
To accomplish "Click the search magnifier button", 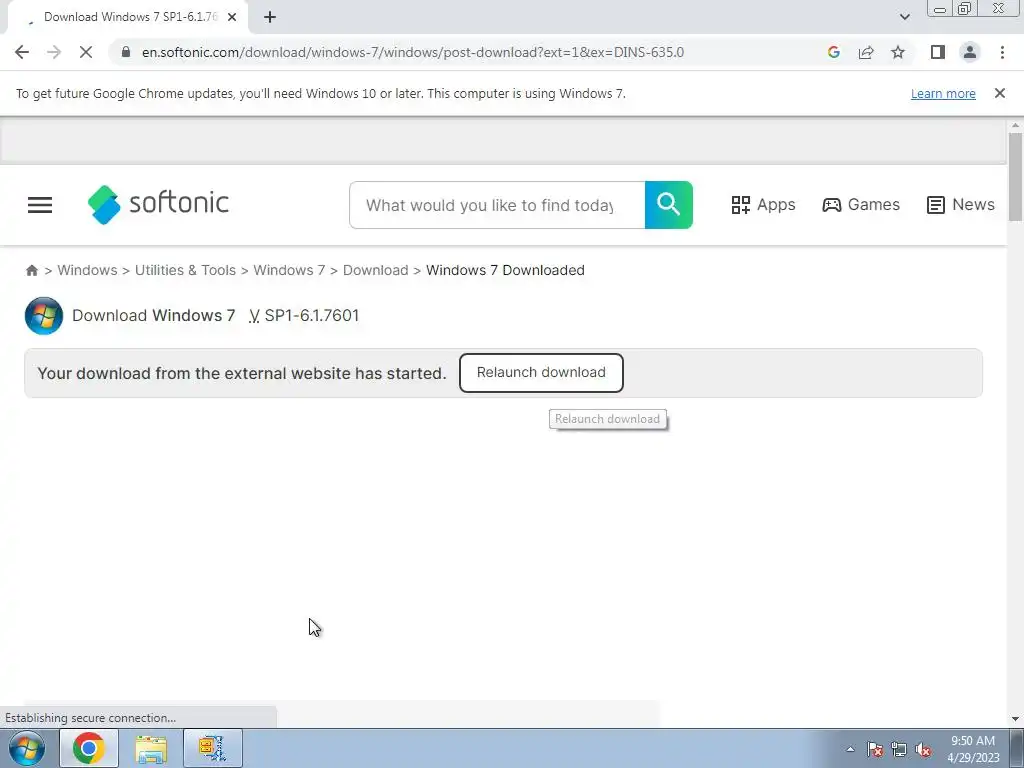I will [669, 205].
